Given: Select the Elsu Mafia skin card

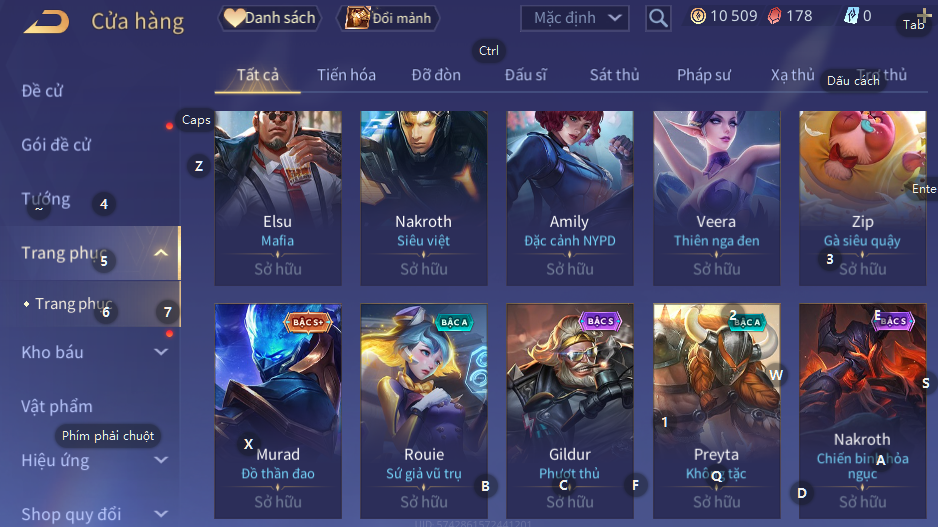Looking at the screenshot, I should (278, 198).
